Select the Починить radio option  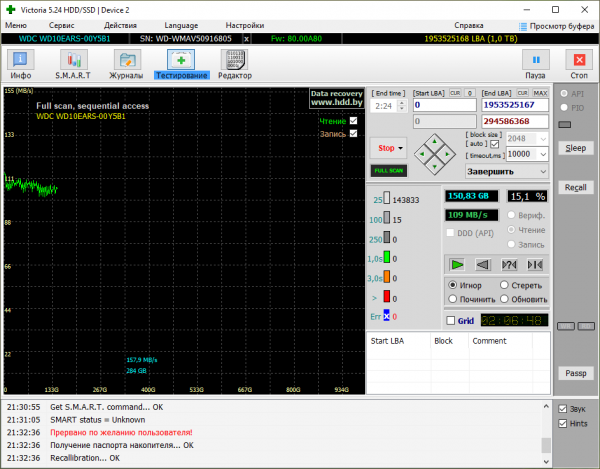(x=453, y=299)
